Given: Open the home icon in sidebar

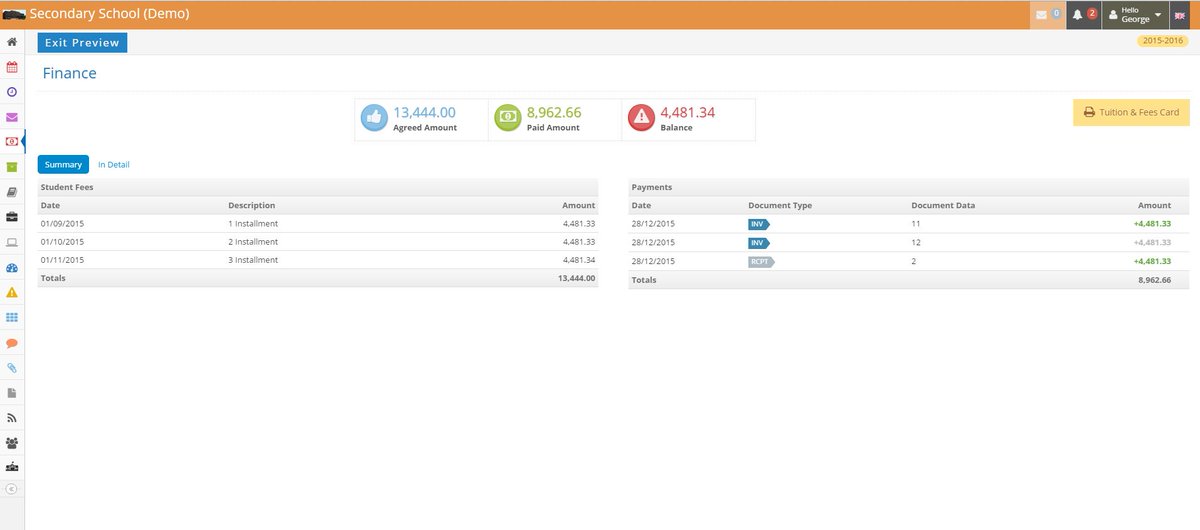Looking at the screenshot, I should [x=12, y=42].
